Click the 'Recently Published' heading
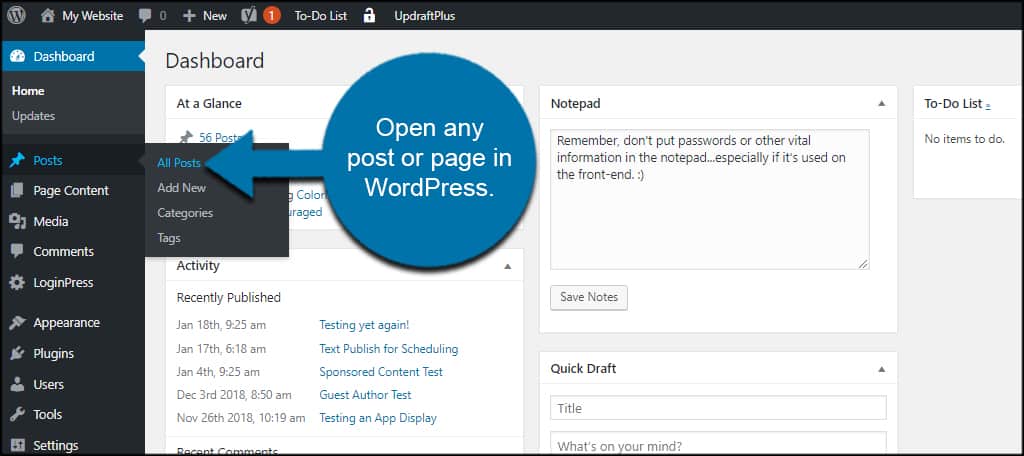The width and height of the screenshot is (1024, 456). 229,298
